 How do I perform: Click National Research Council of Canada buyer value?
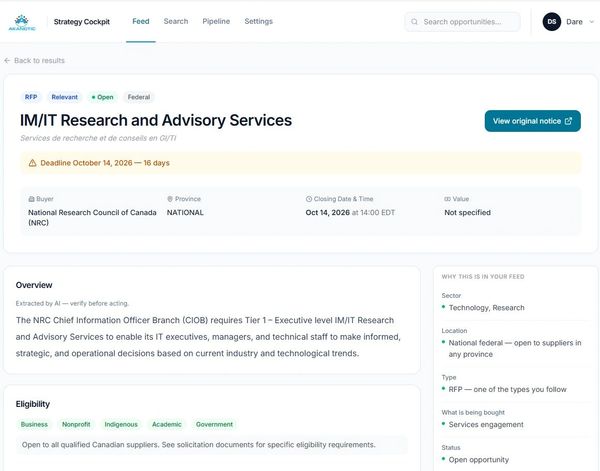point(92,217)
